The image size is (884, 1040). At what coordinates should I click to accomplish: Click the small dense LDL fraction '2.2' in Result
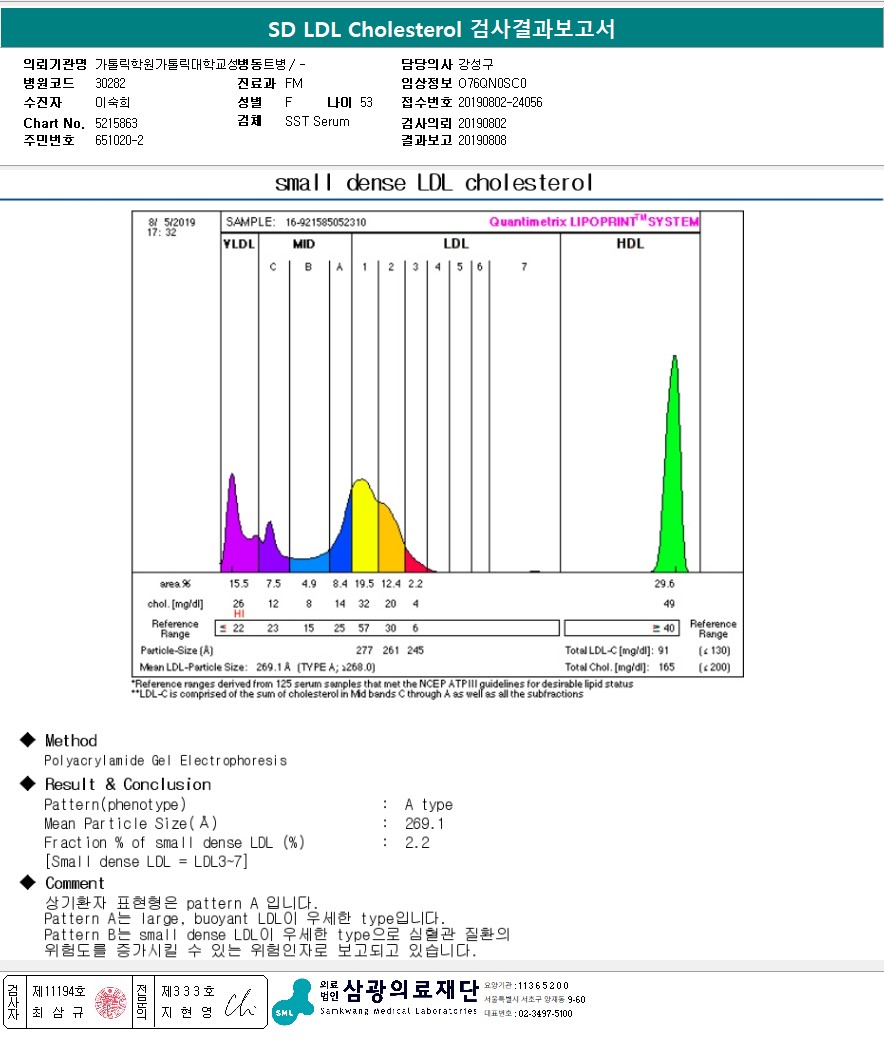tap(417, 843)
